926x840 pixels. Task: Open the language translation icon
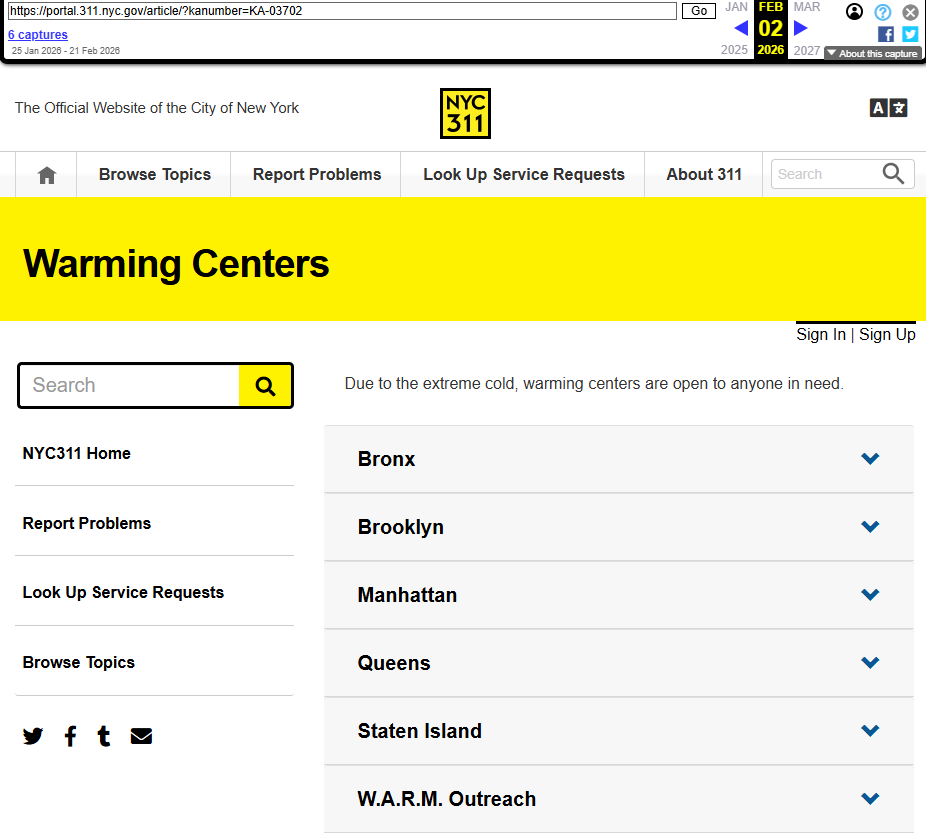click(x=888, y=108)
